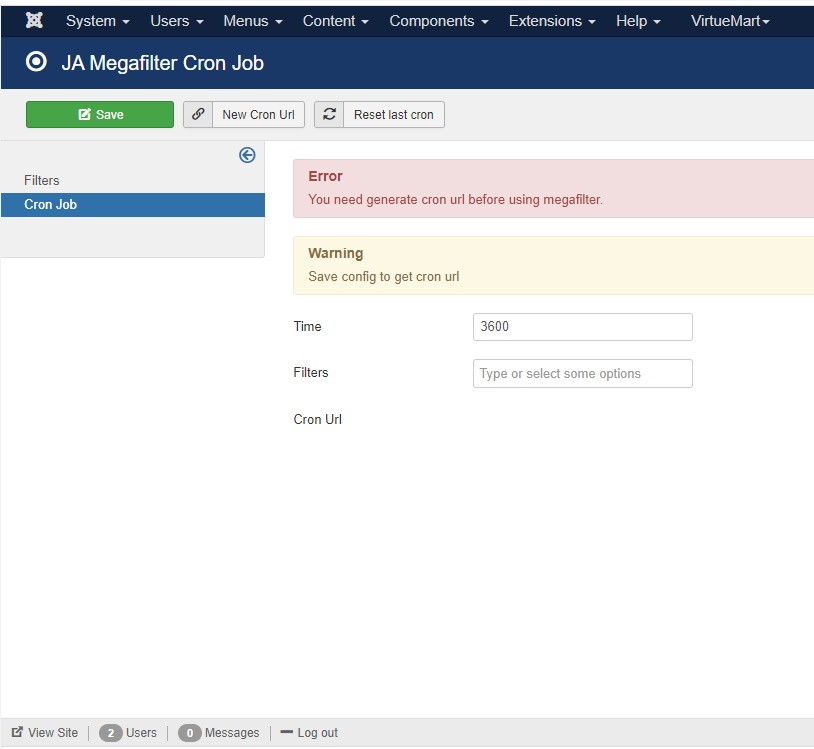Click the Error alert heading
The height and width of the screenshot is (749, 814).
click(x=325, y=176)
